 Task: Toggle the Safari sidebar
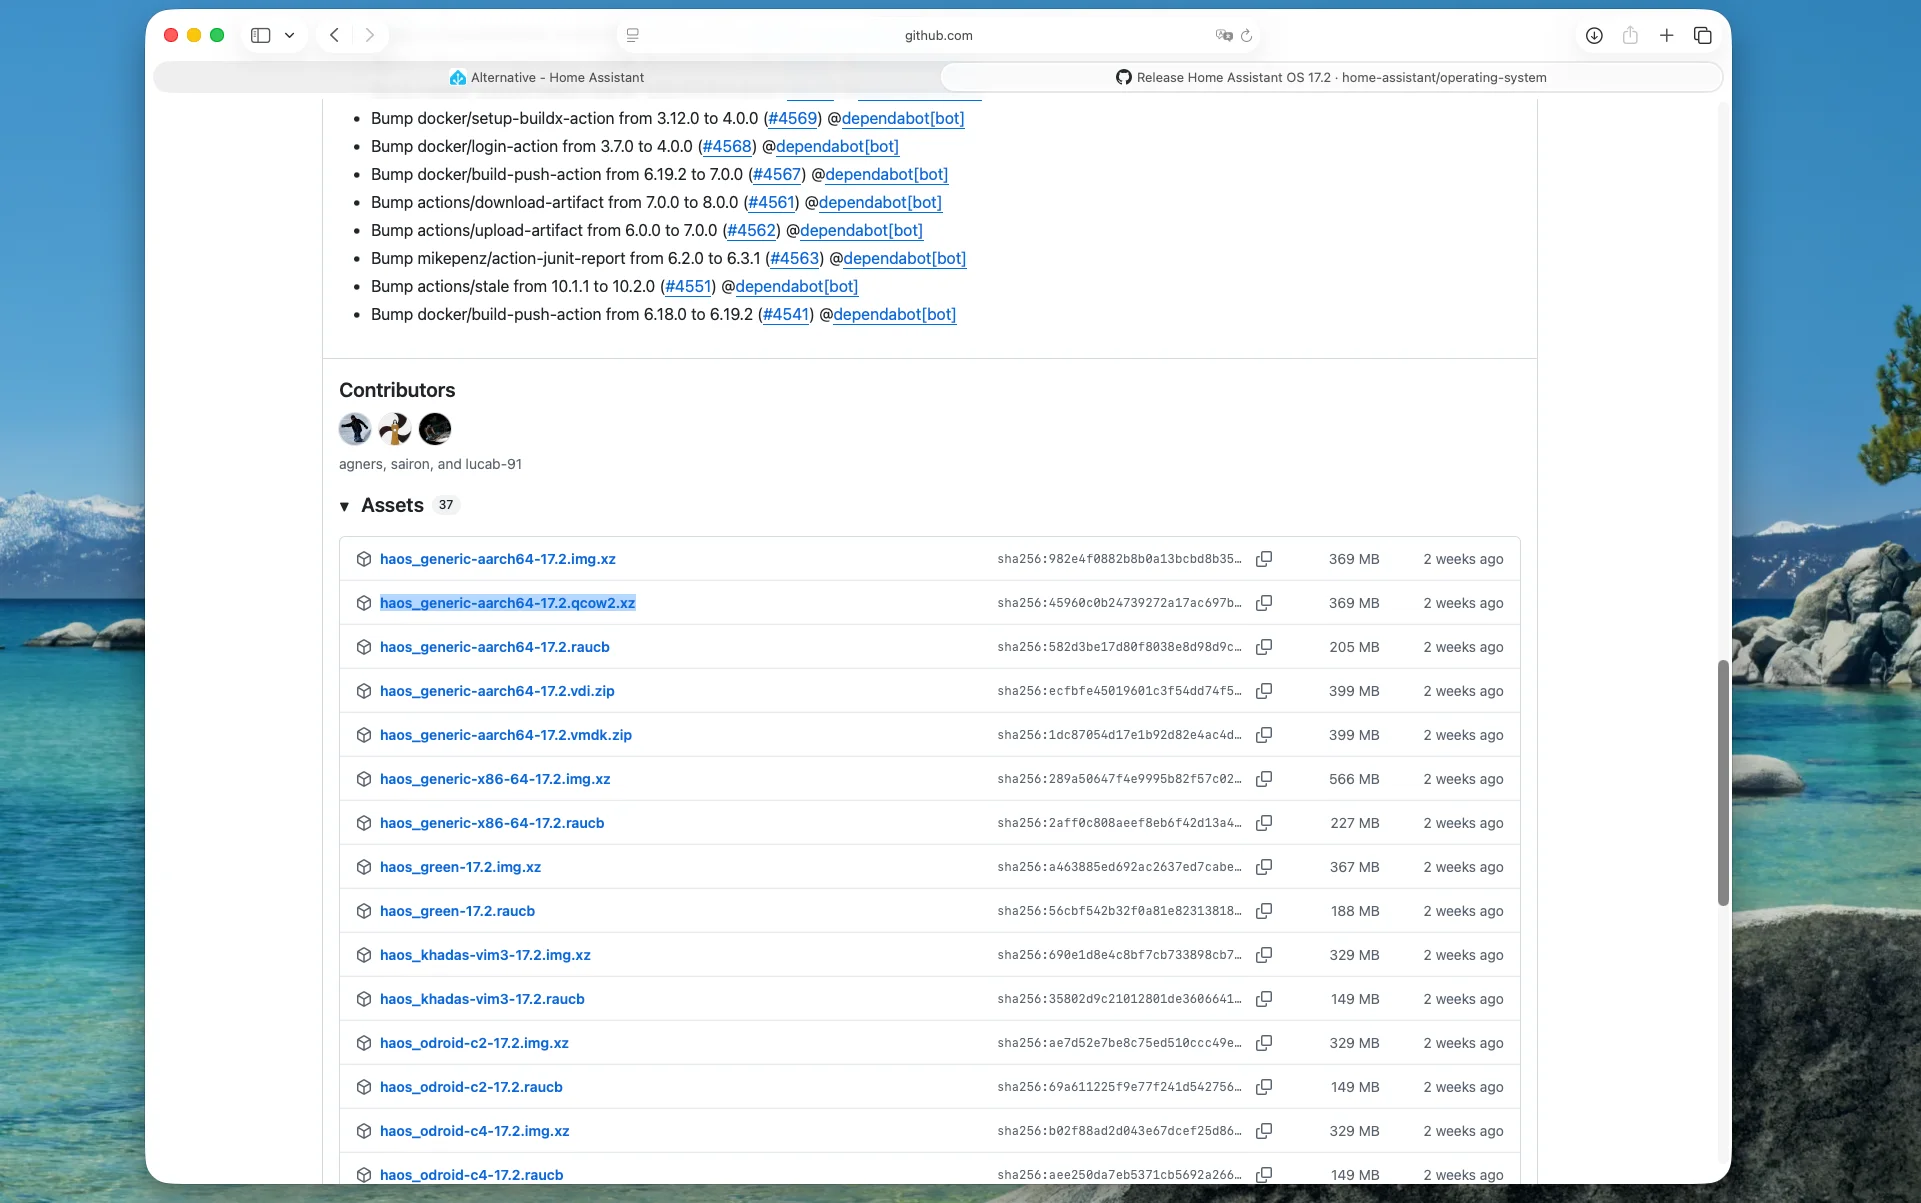click(261, 35)
